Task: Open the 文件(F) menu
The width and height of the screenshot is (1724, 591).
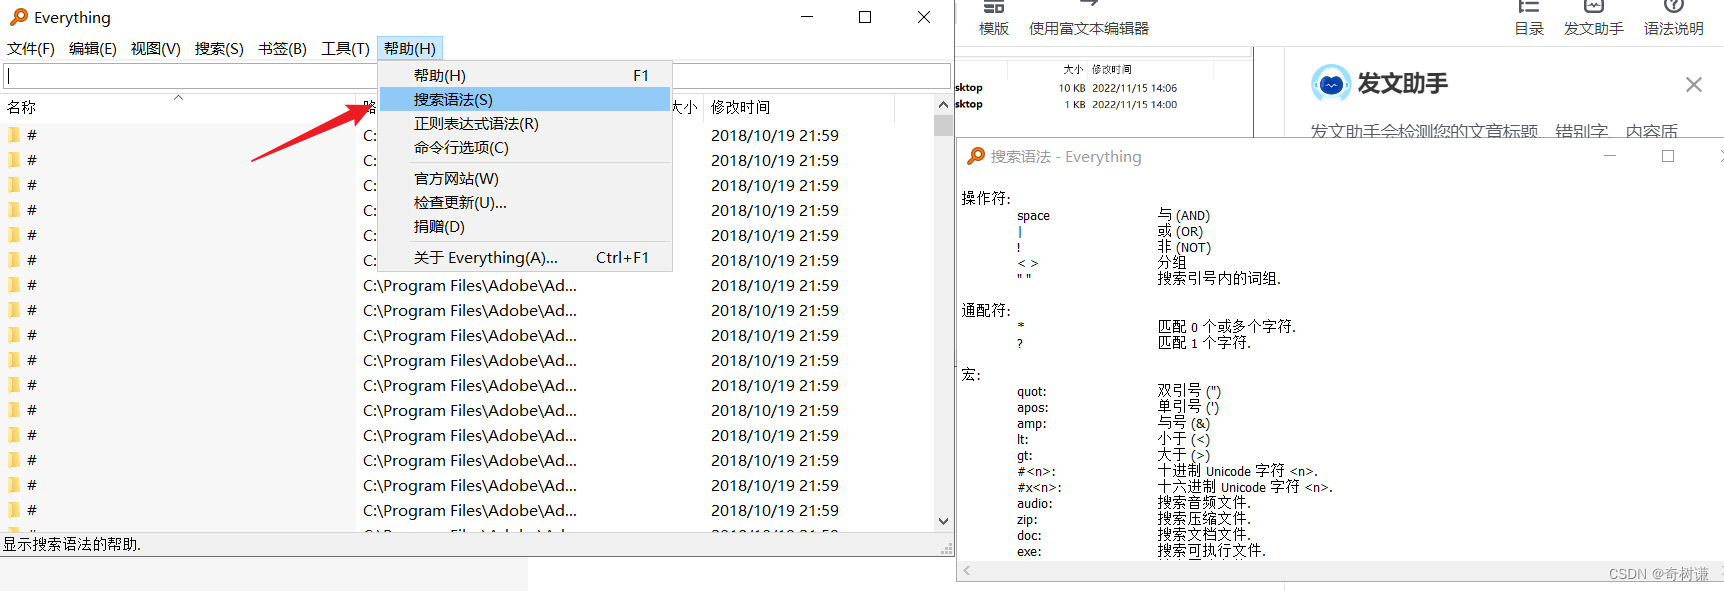Action: pyautogui.click(x=31, y=48)
